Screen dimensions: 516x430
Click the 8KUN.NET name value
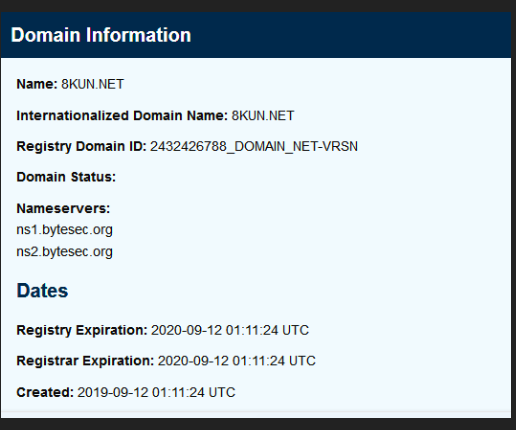[x=93, y=84]
